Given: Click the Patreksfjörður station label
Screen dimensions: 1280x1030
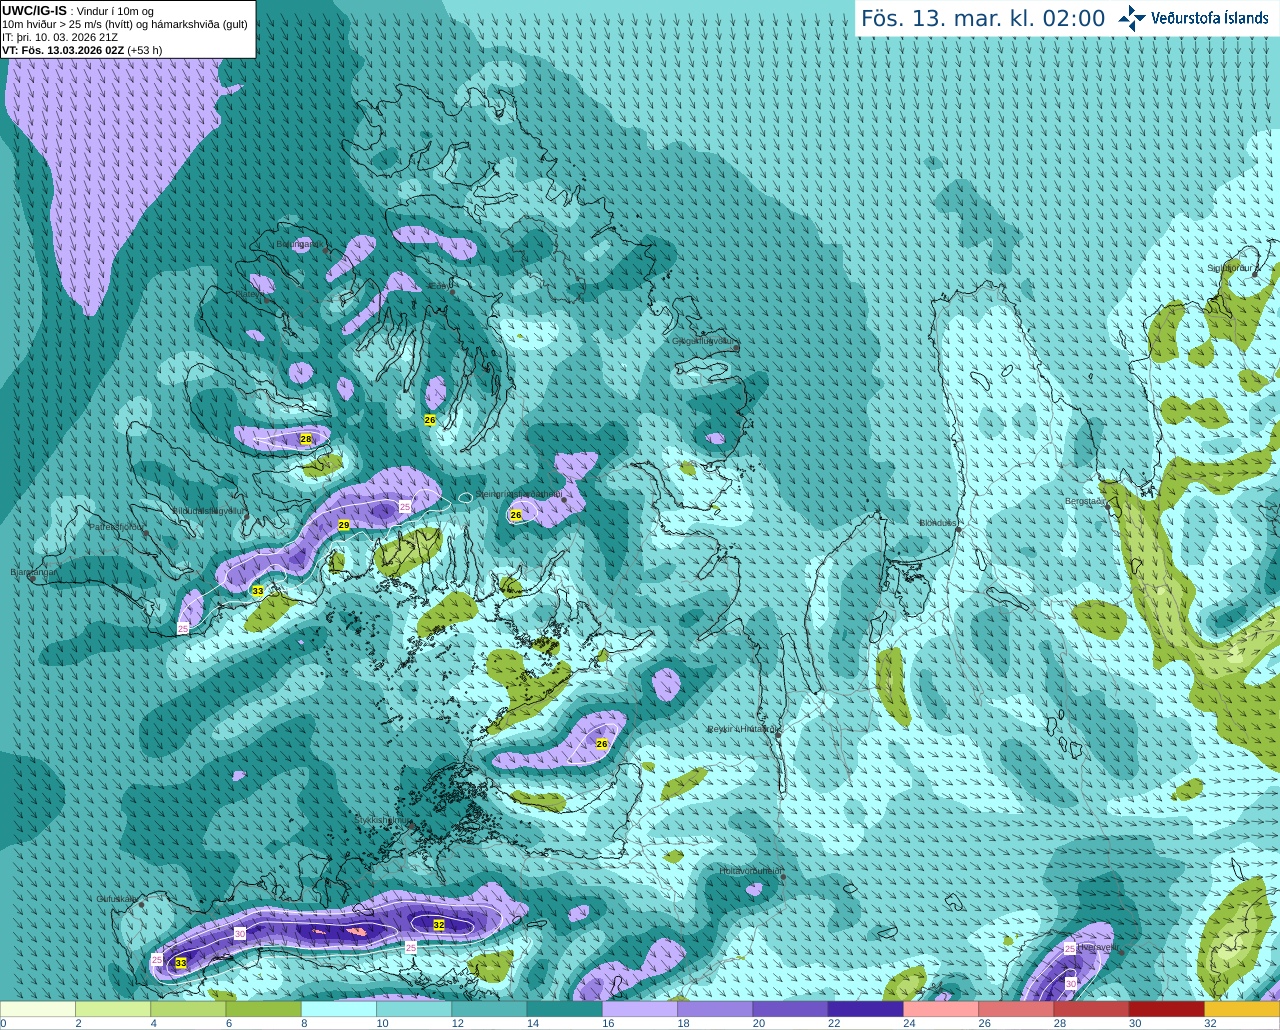Looking at the screenshot, I should tap(116, 526).
